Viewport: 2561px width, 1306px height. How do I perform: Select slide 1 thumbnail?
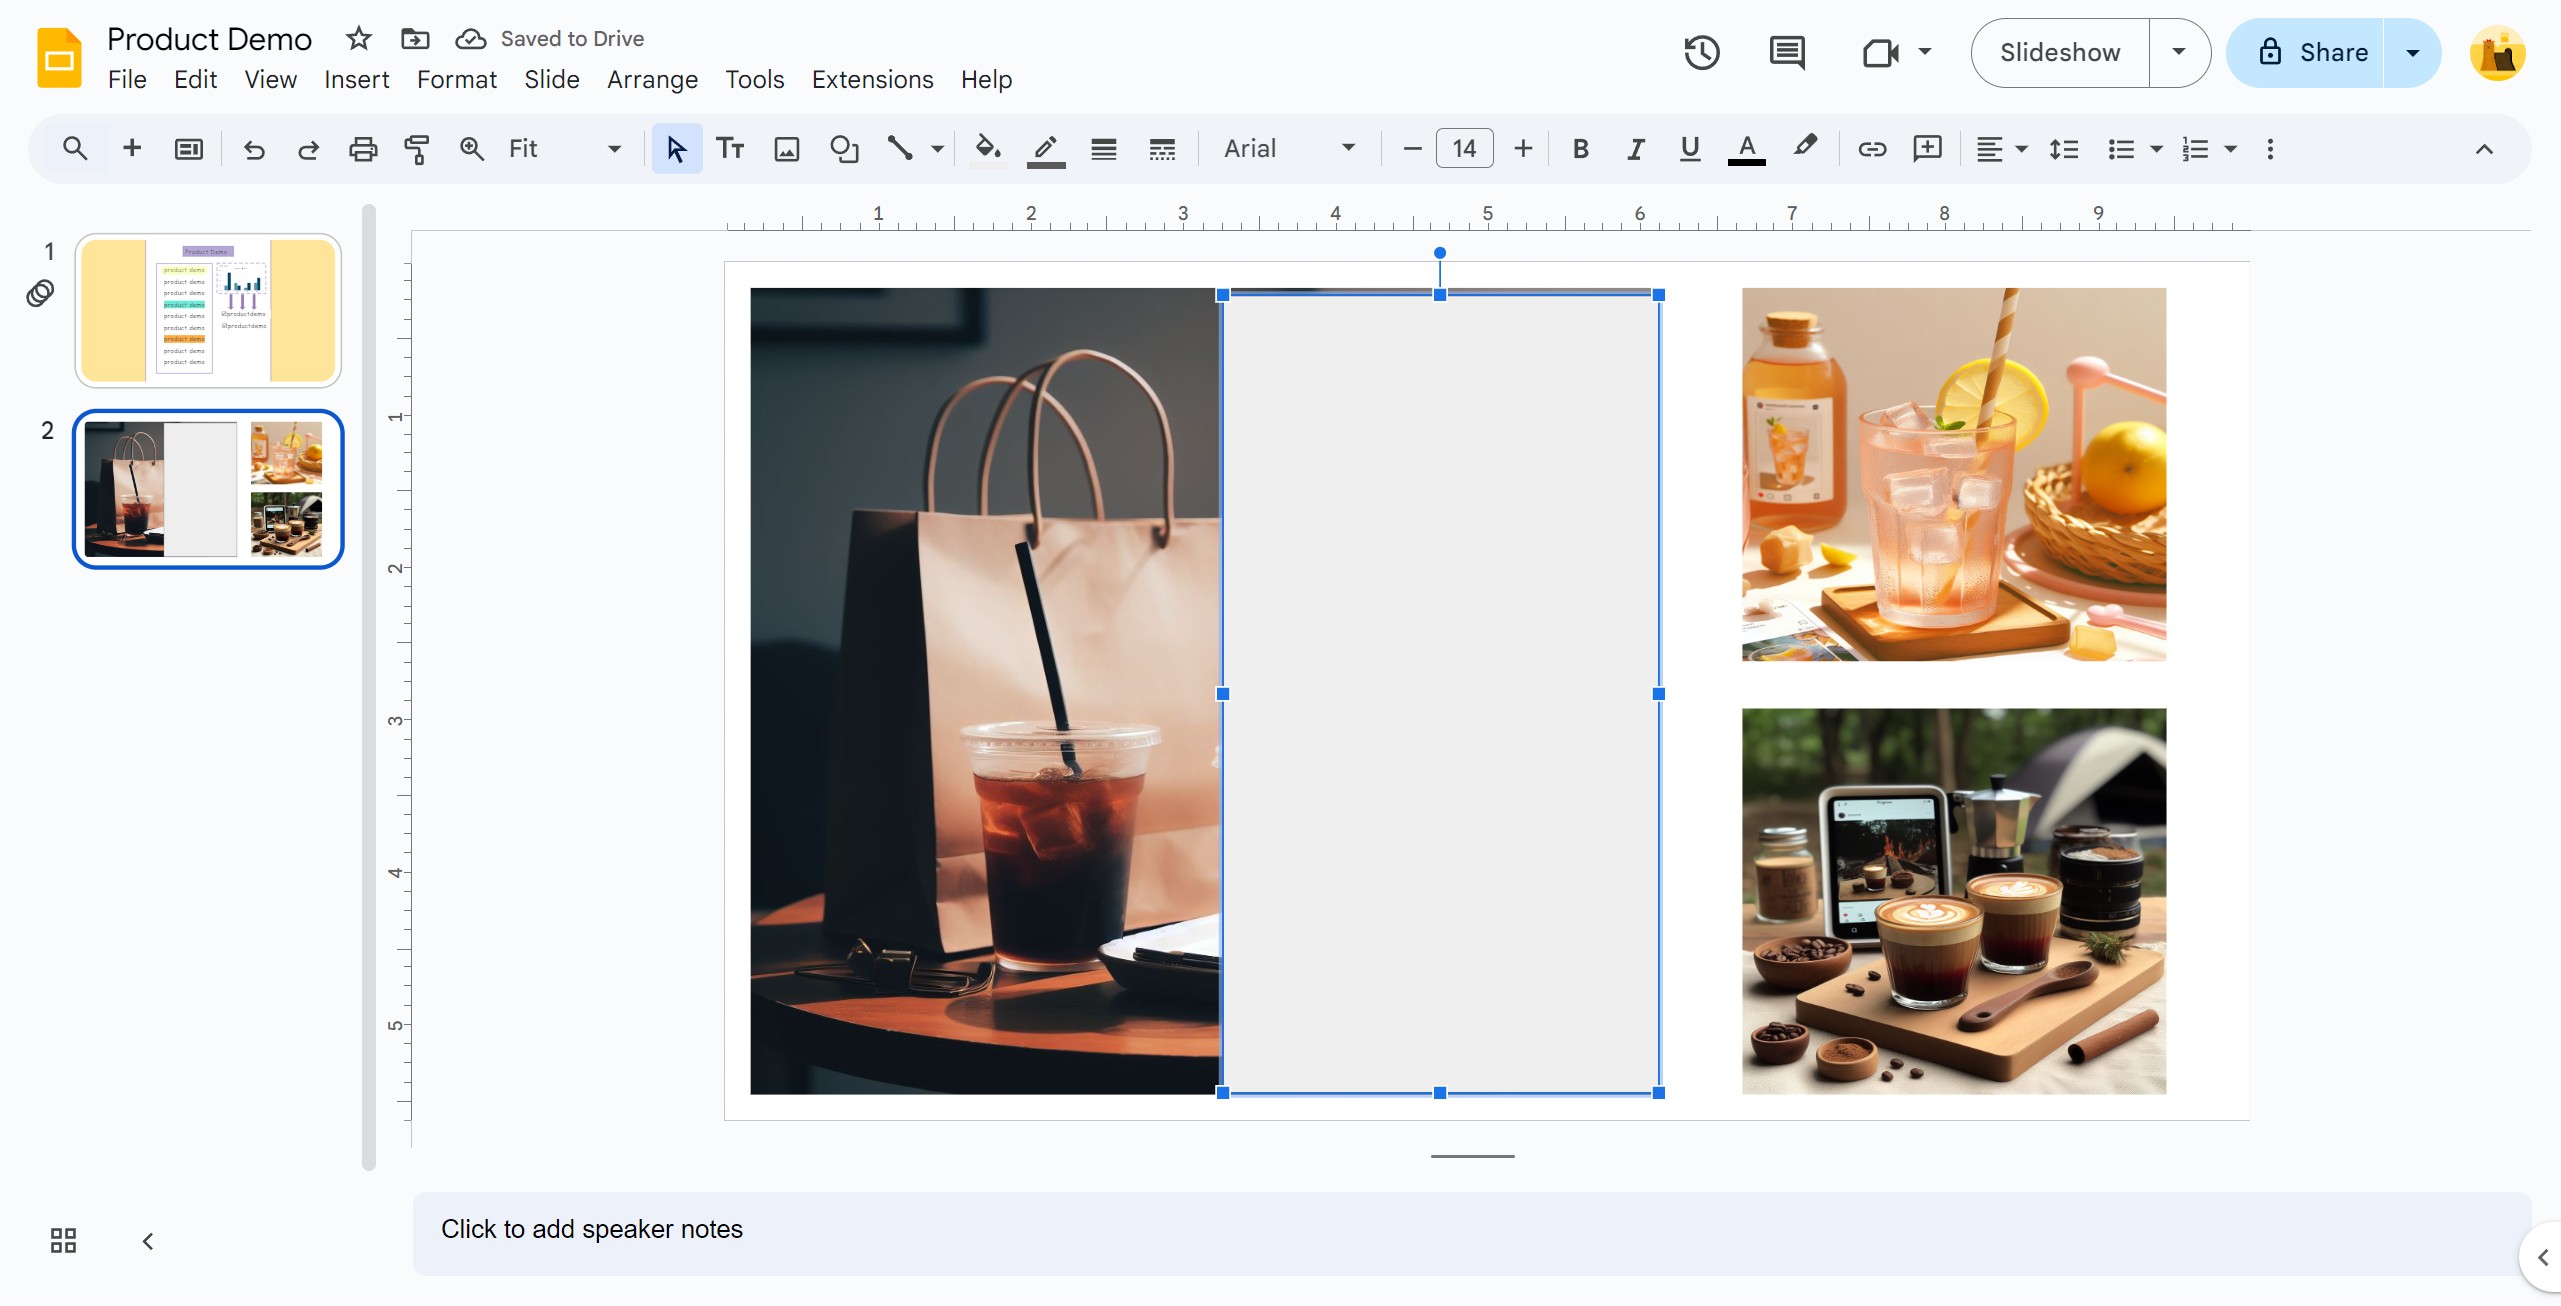(x=208, y=311)
